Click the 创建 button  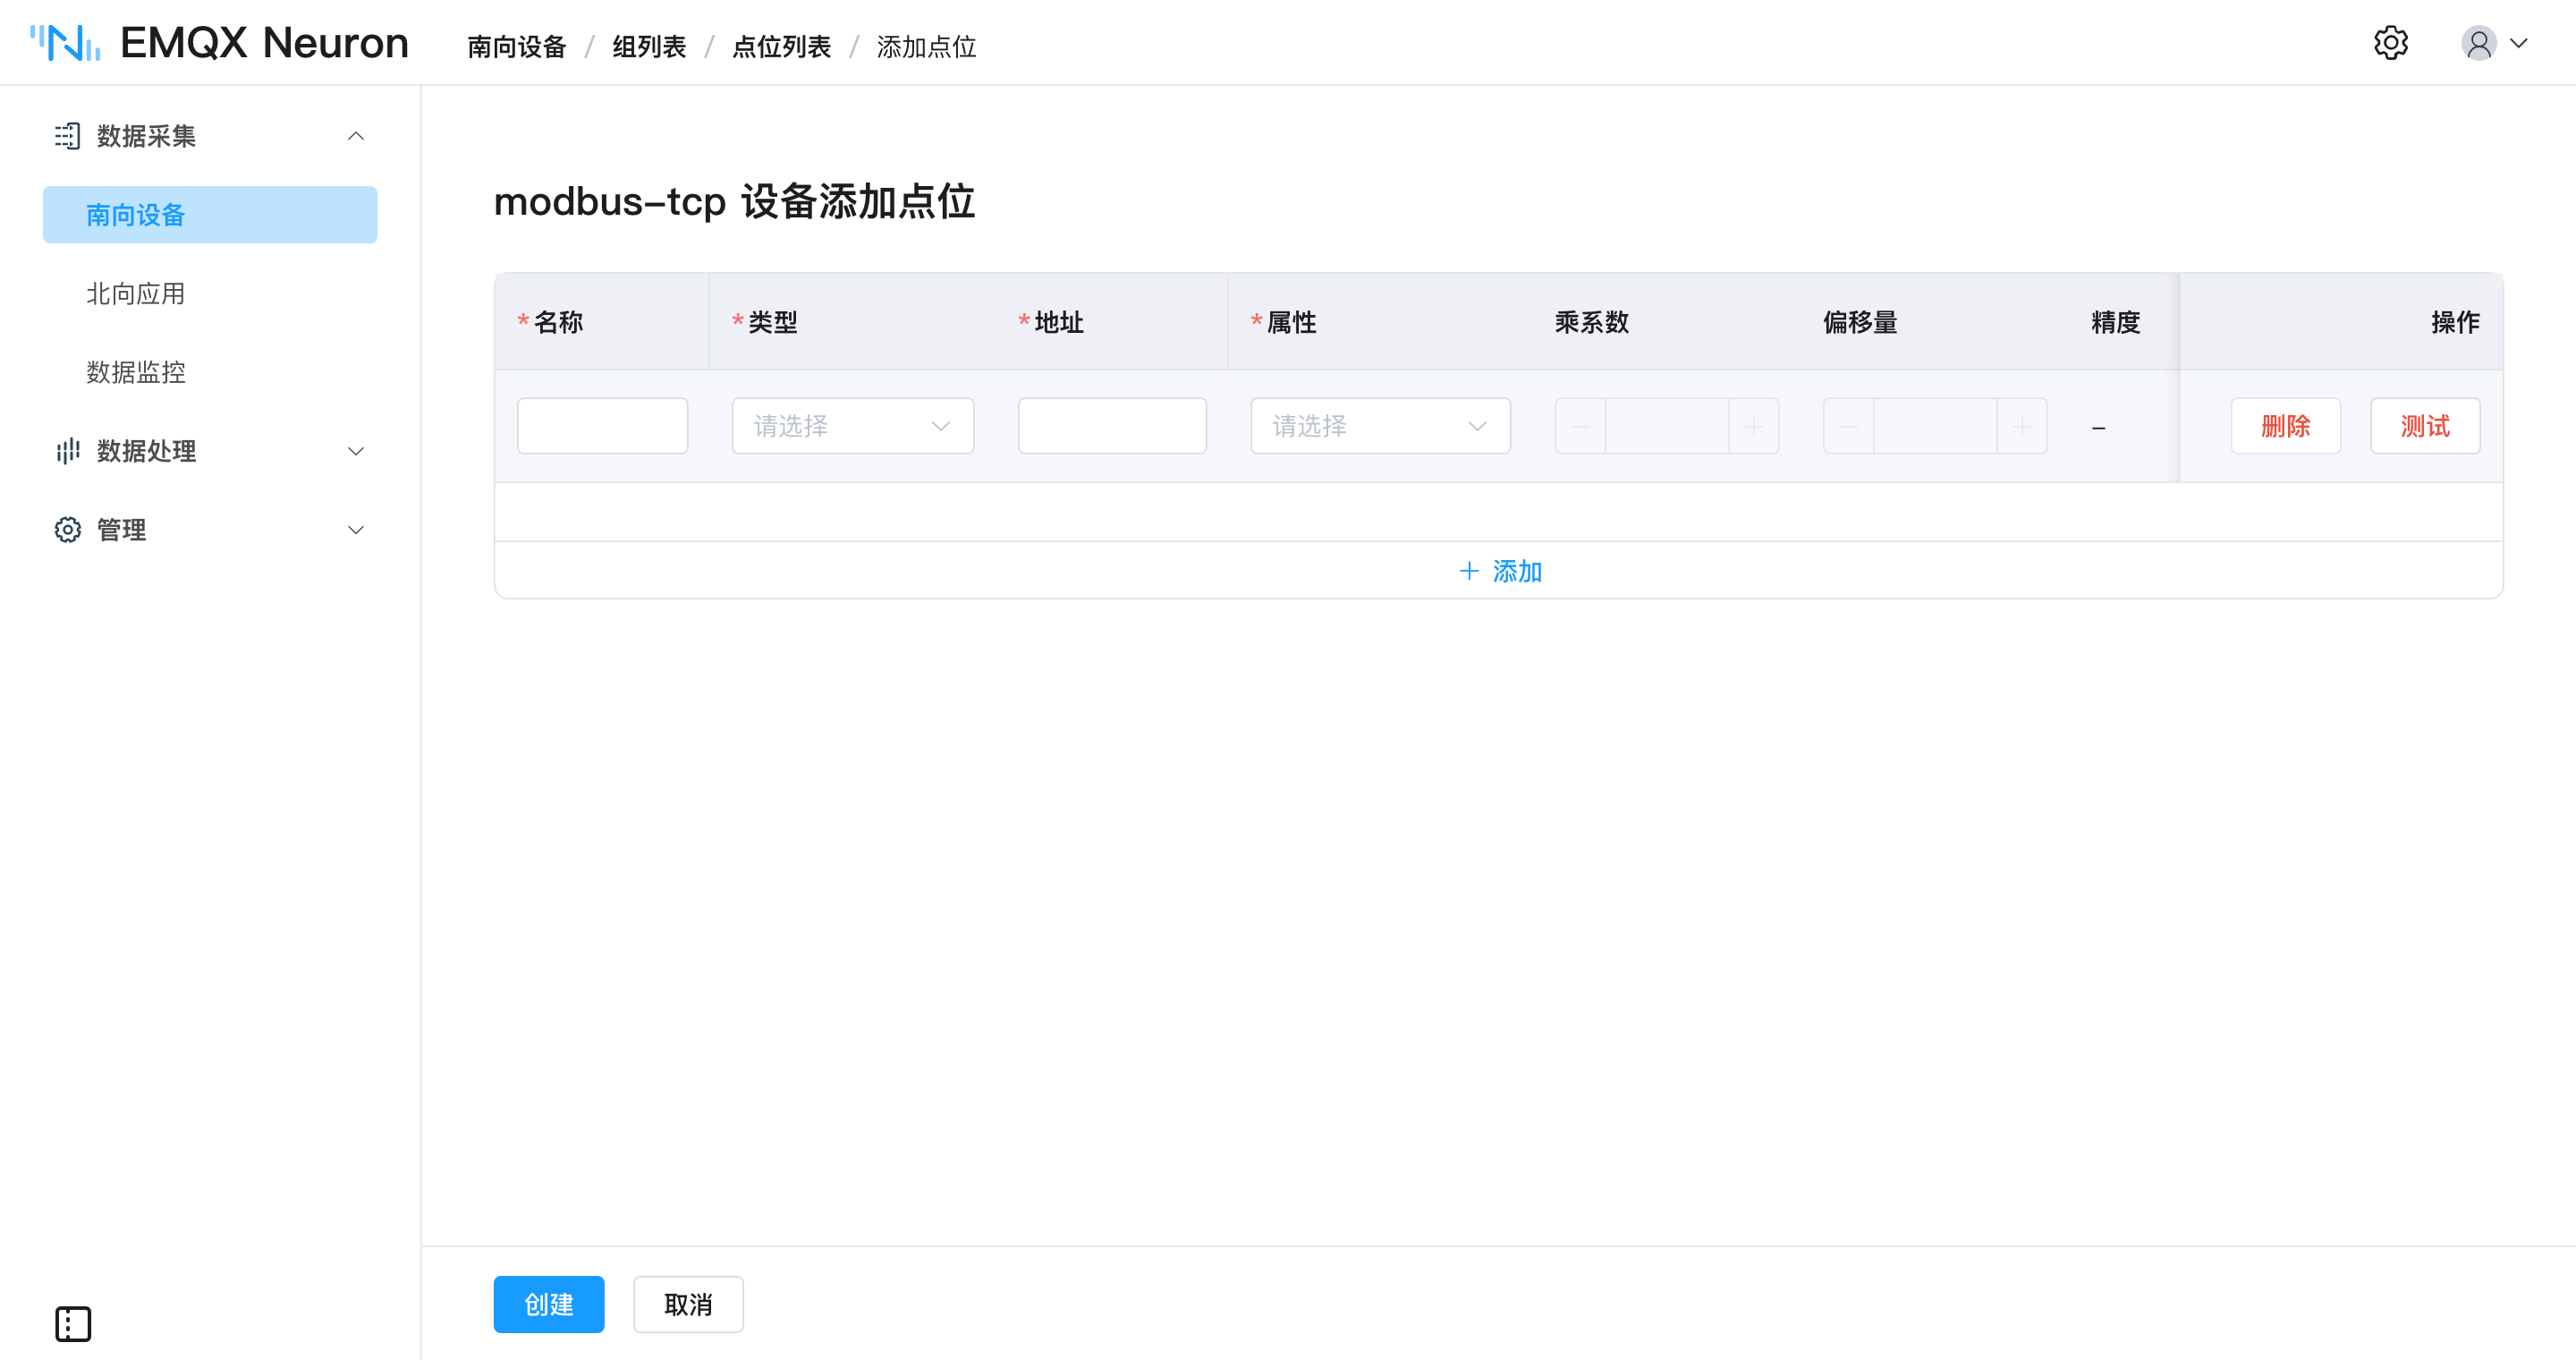click(x=549, y=1304)
